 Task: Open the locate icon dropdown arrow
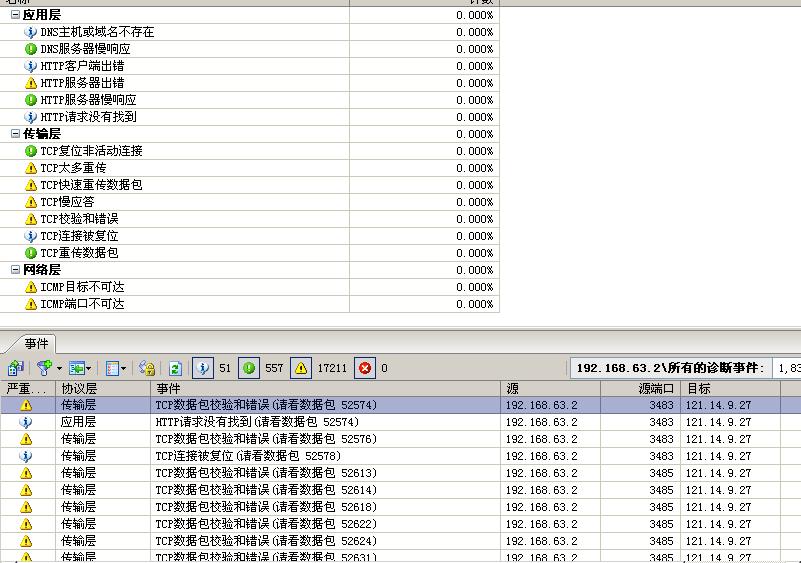point(89,368)
